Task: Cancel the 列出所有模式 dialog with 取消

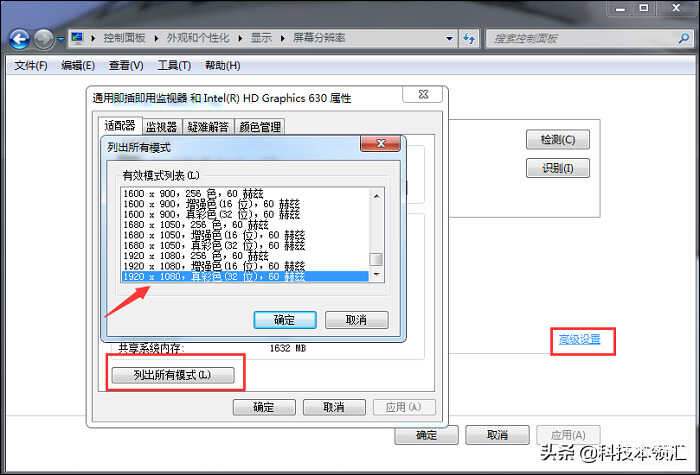Action: click(357, 320)
